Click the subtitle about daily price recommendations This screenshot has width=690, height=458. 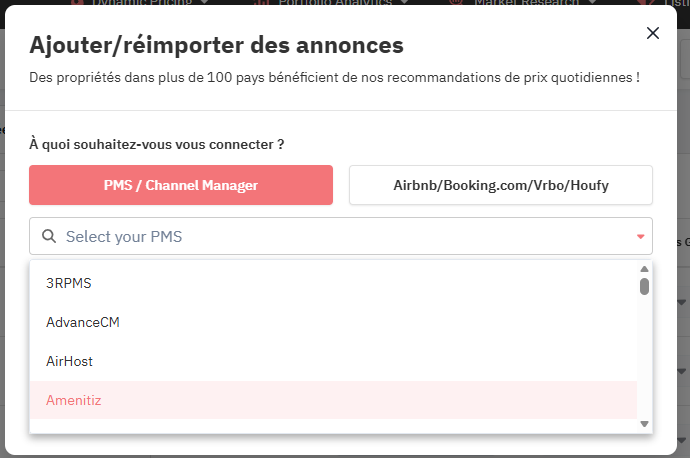pos(335,76)
